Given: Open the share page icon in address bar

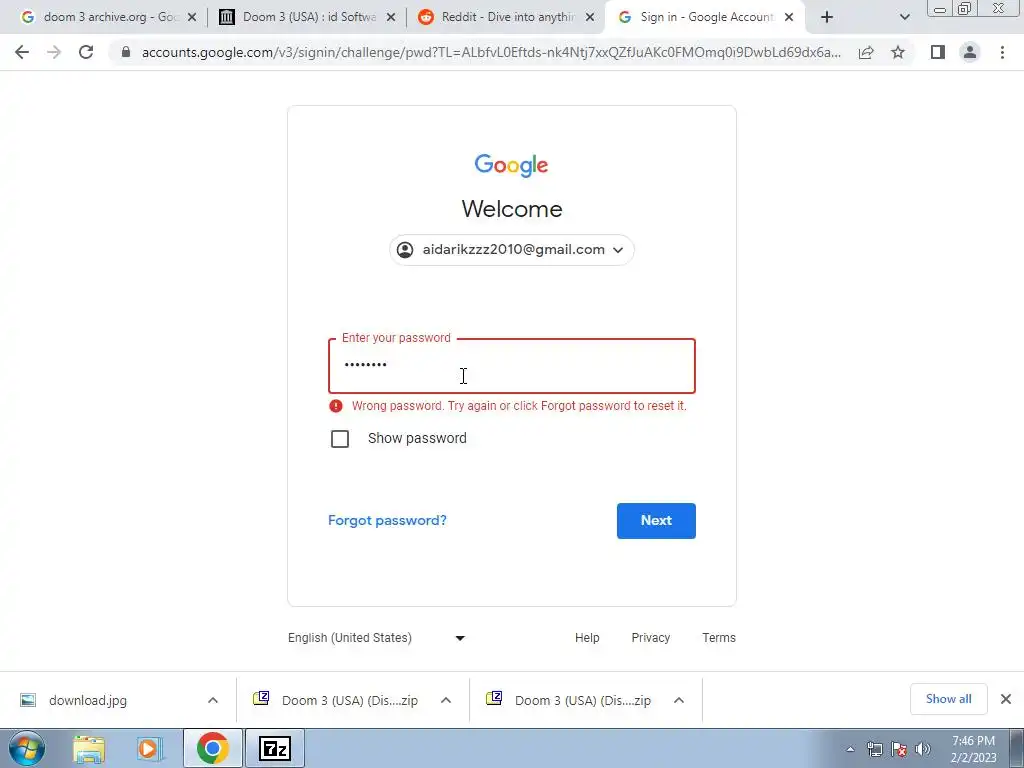Looking at the screenshot, I should (x=866, y=52).
